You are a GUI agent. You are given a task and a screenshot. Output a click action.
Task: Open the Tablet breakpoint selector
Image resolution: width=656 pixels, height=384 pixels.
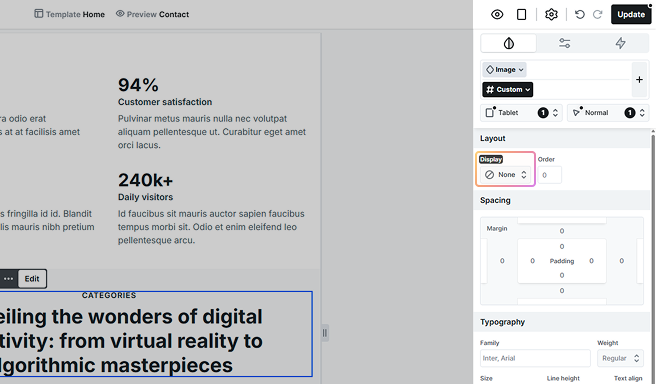[x=521, y=113]
